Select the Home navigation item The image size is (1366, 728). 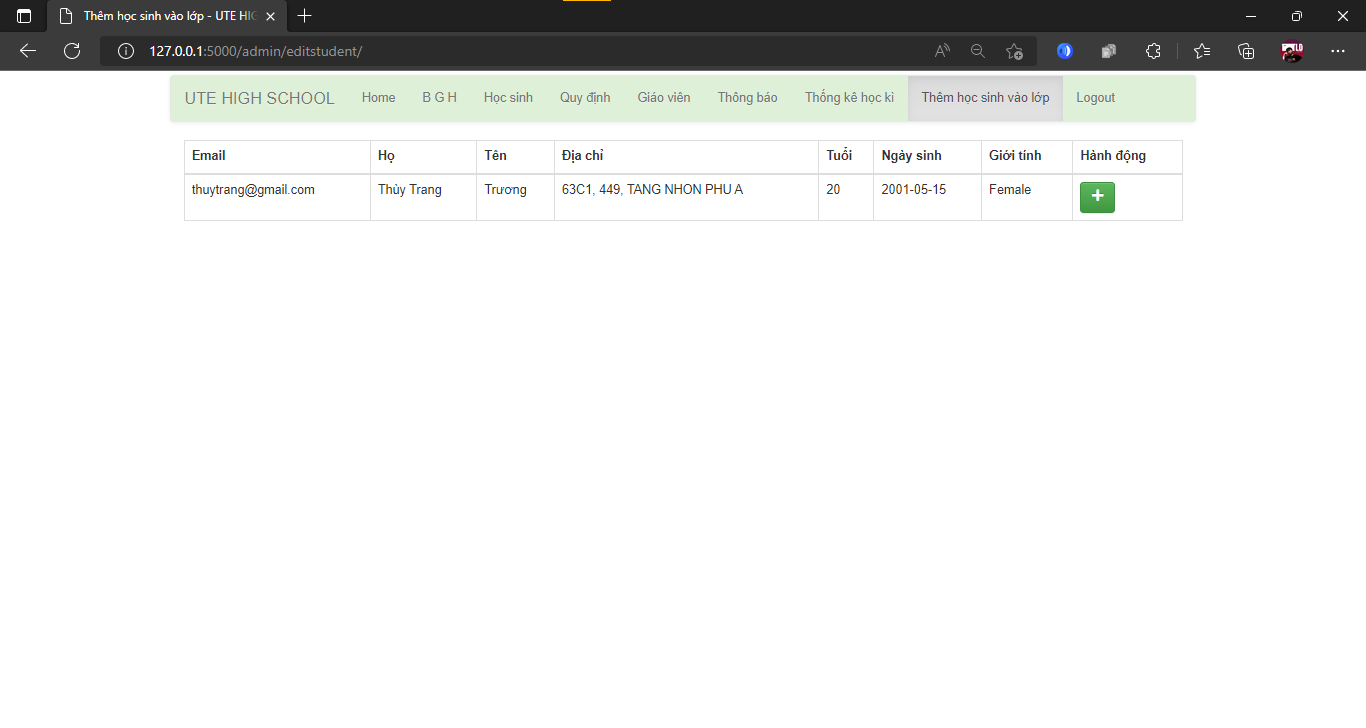click(378, 97)
